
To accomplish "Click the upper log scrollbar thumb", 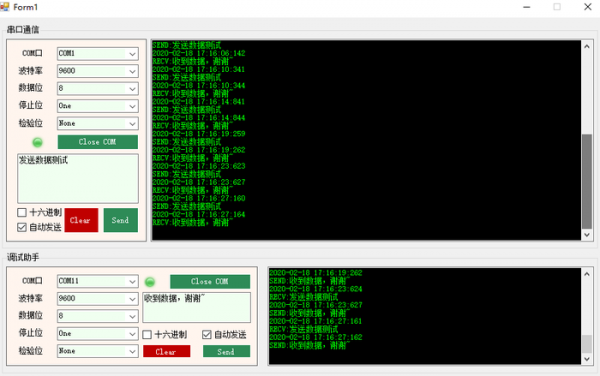I will coord(587,181).
